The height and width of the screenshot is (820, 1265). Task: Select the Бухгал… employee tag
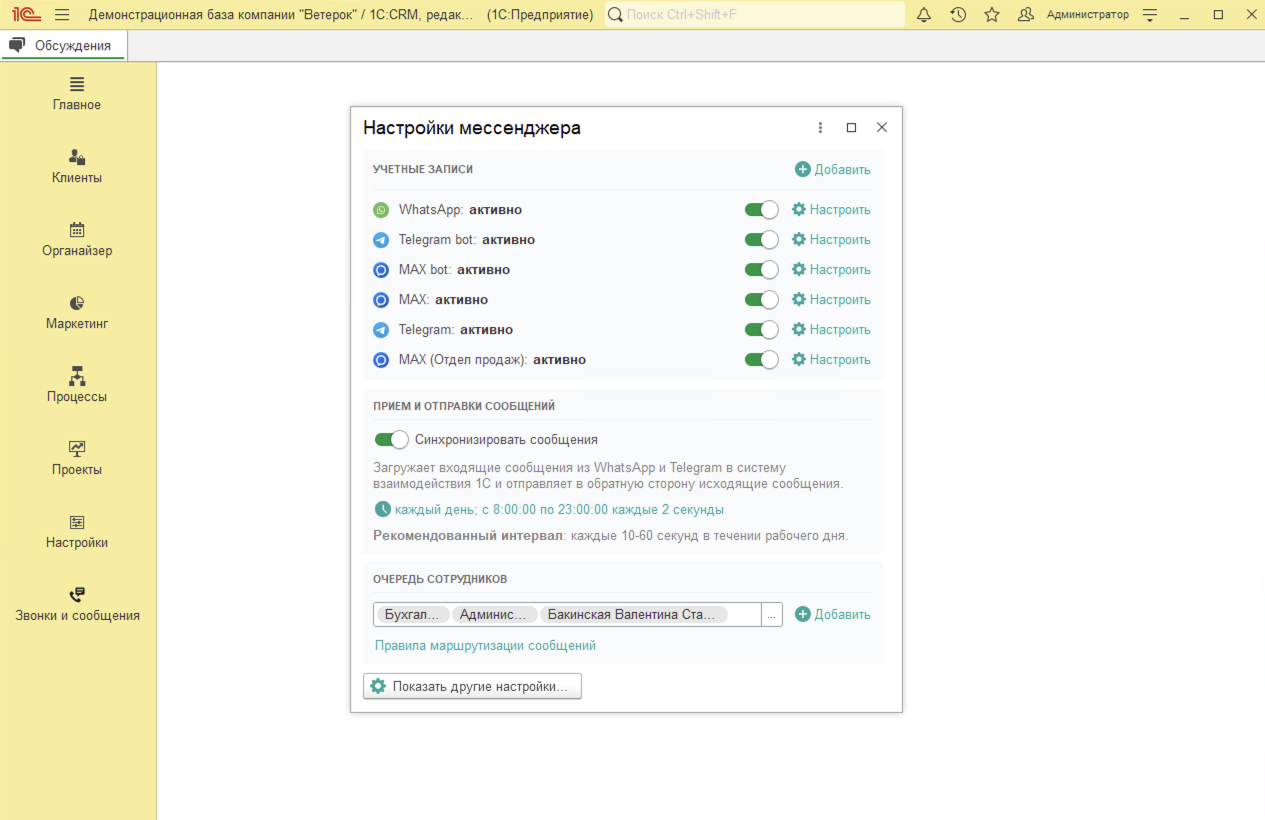[412, 615]
